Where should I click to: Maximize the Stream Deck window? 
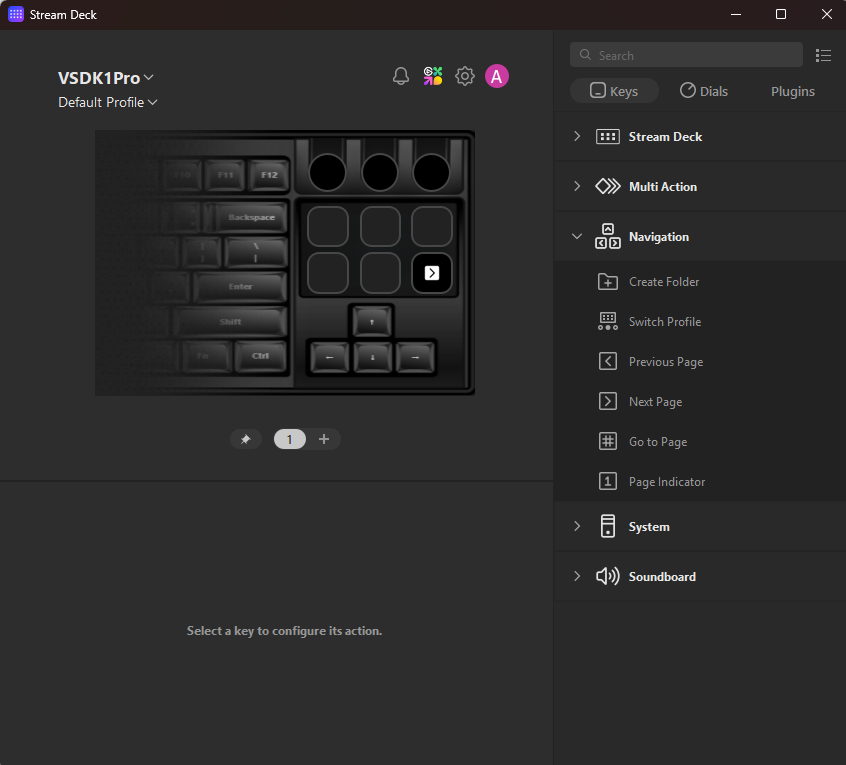click(x=781, y=15)
